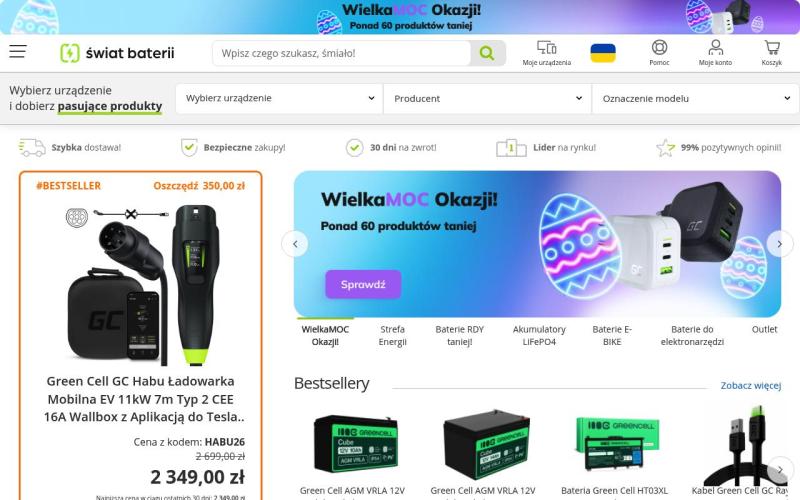Select the Baterie E-BIKE banner tab
Image resolution: width=800 pixels, height=500 pixels.
[x=612, y=335]
